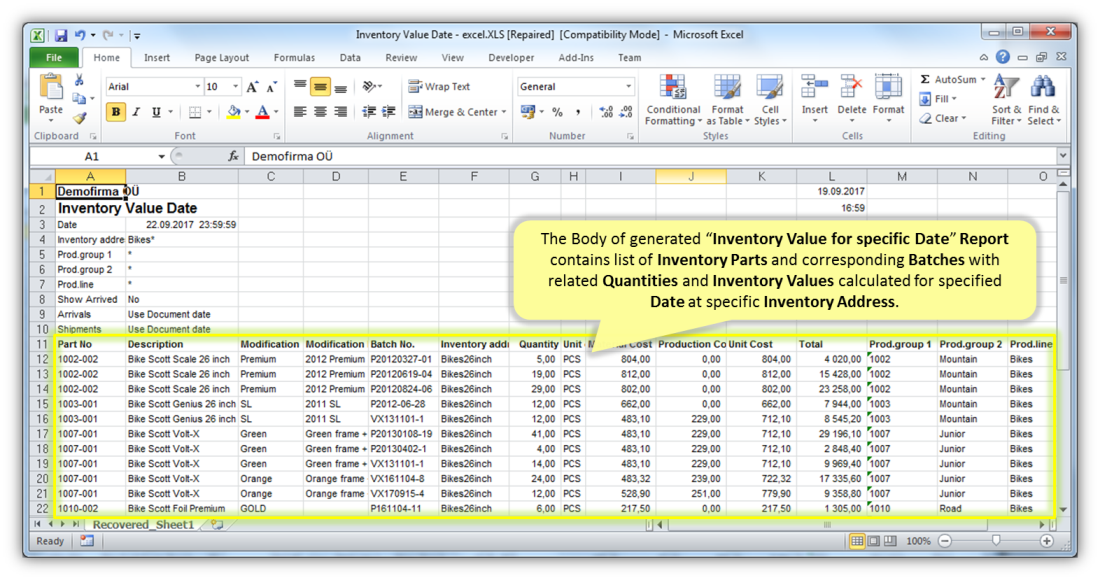Switch to Formulas ribbon tab
The width and height of the screenshot is (1100, 580).
[x=294, y=58]
